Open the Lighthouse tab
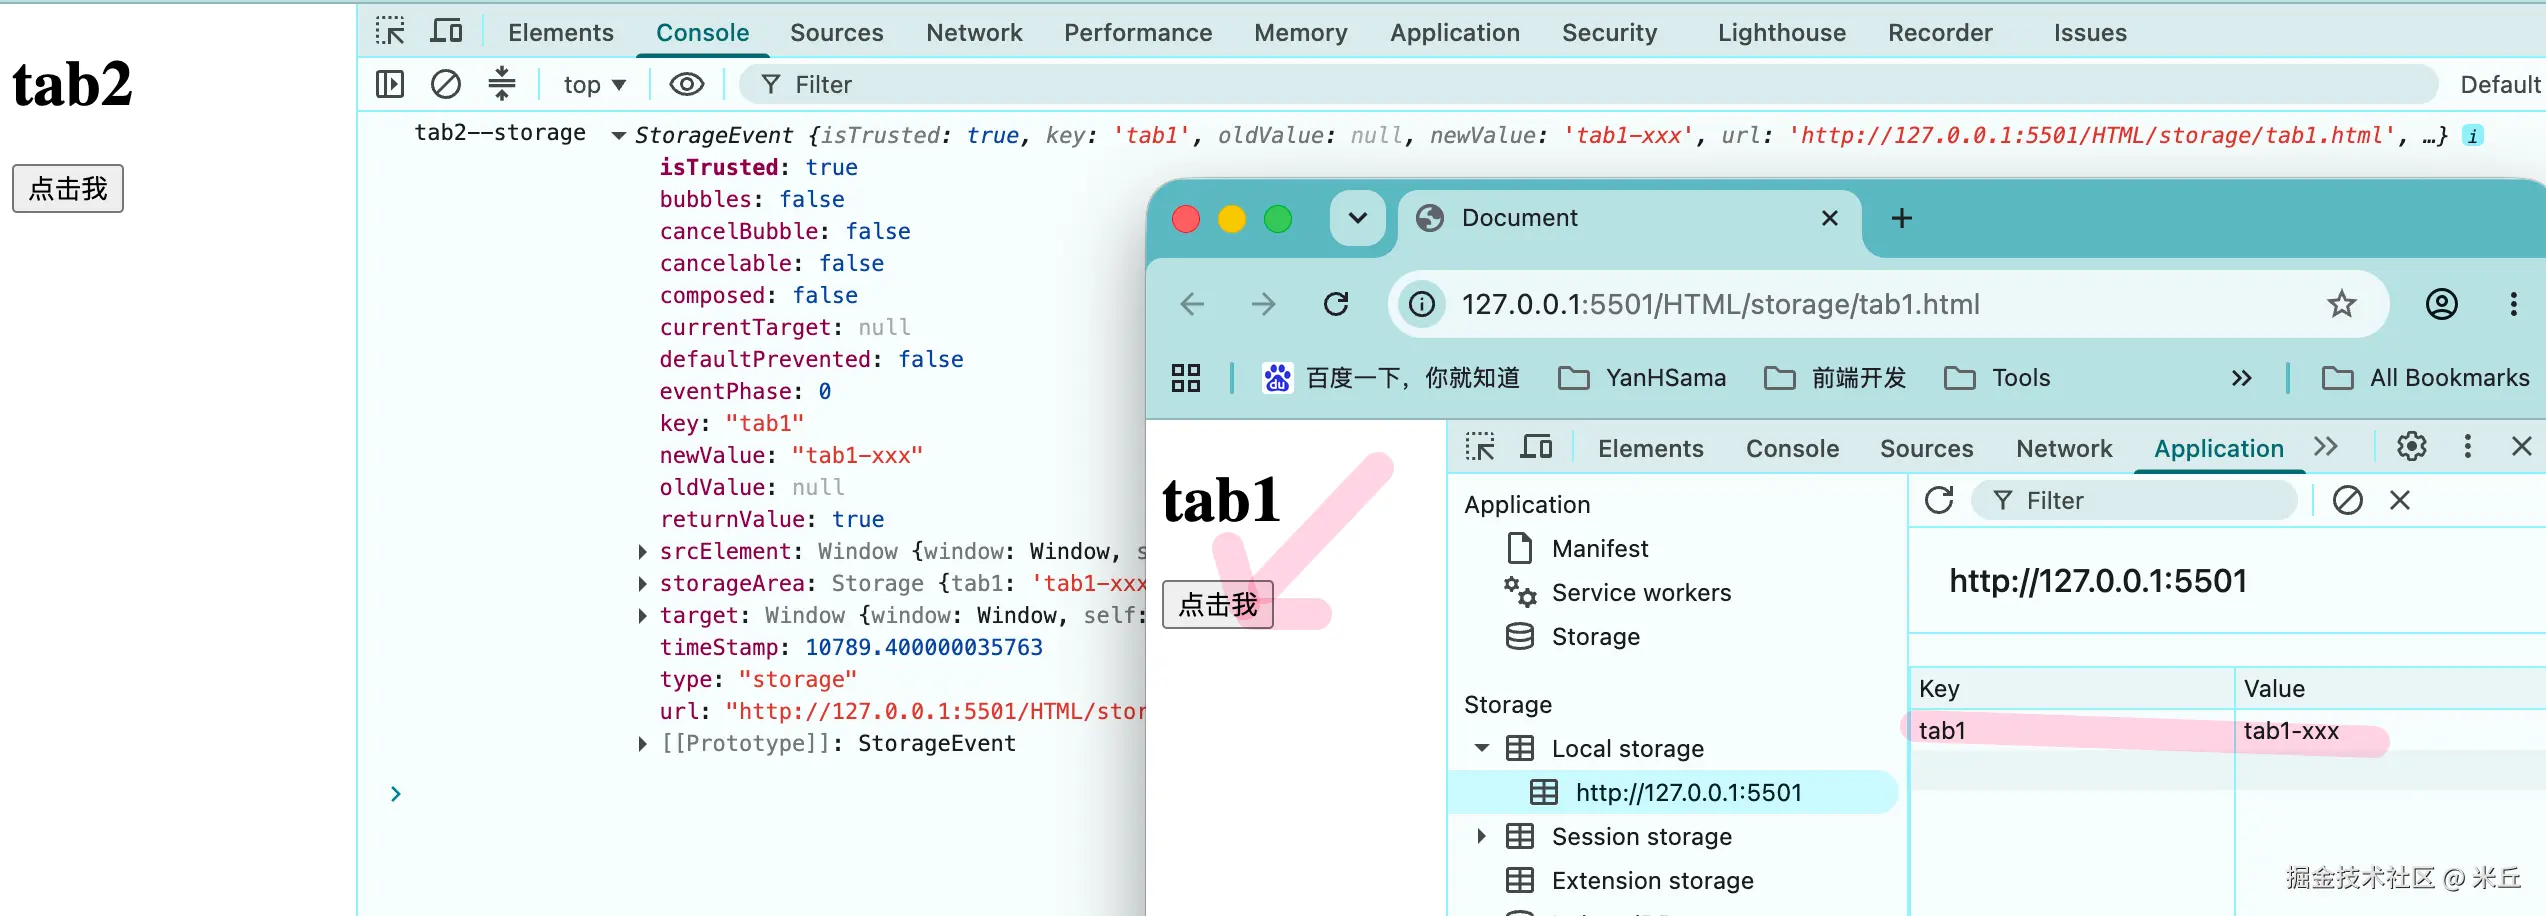 pos(1782,33)
